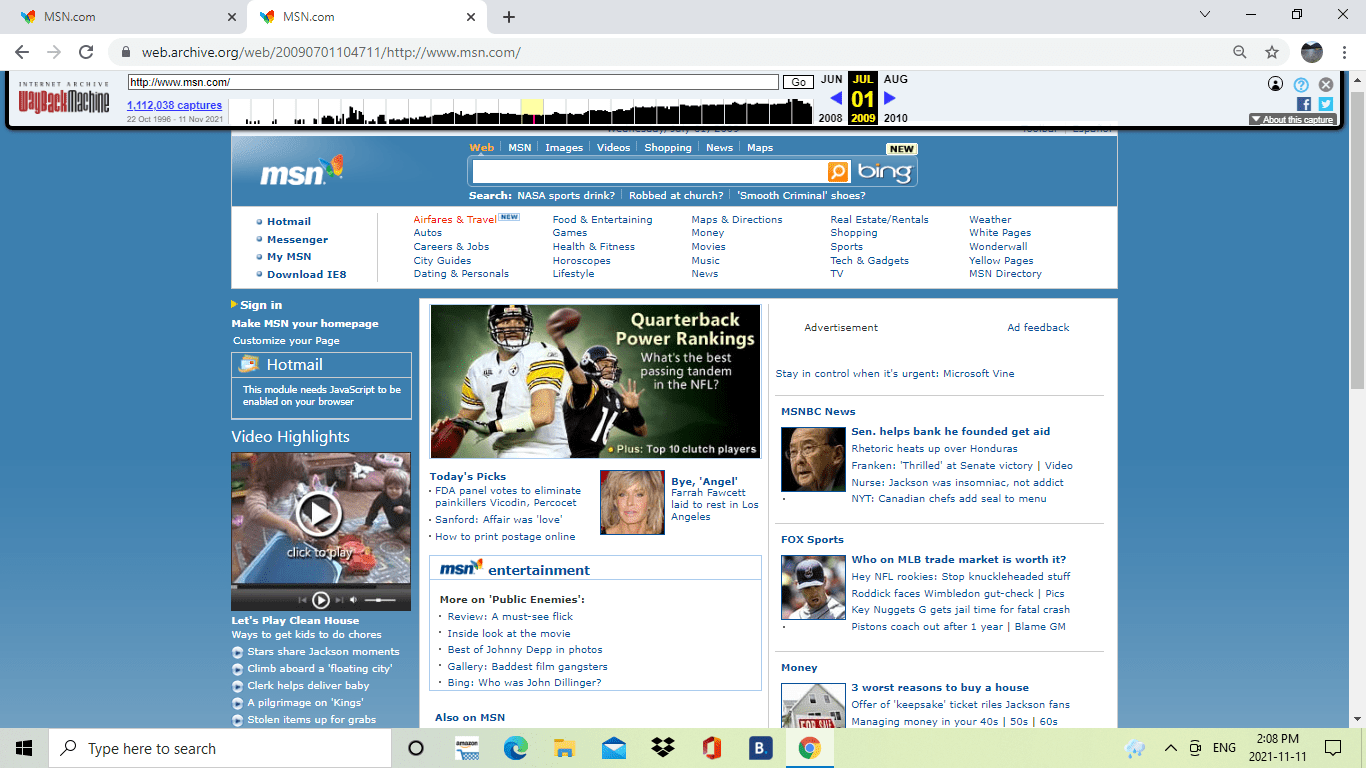Viewport: 1366px width, 768px height.
Task: Open the notification center icon
Action: 1332,748
